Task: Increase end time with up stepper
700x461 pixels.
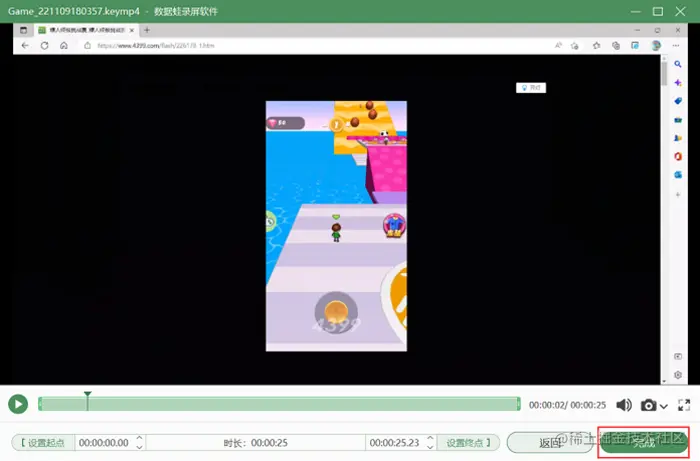Action: [x=430, y=438]
